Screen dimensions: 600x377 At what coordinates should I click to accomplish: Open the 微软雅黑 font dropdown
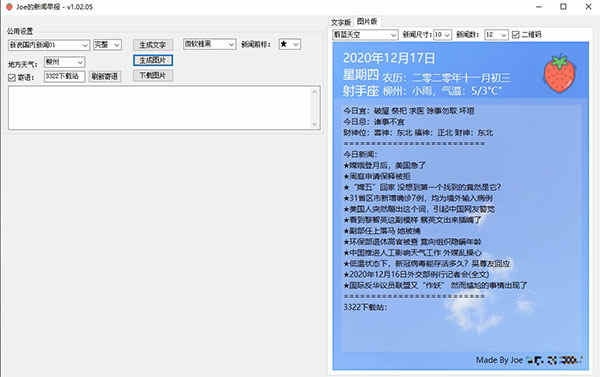pyautogui.click(x=209, y=44)
